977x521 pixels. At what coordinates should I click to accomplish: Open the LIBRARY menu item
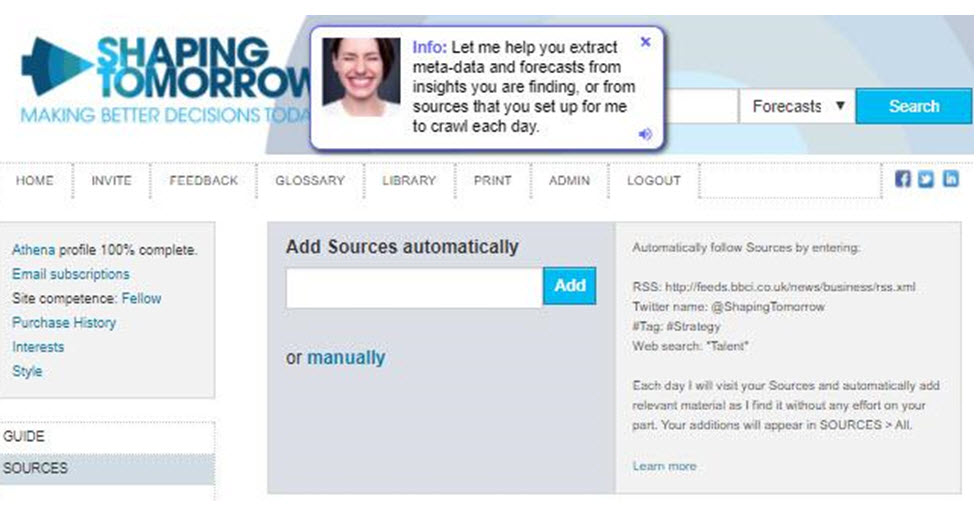coord(409,181)
